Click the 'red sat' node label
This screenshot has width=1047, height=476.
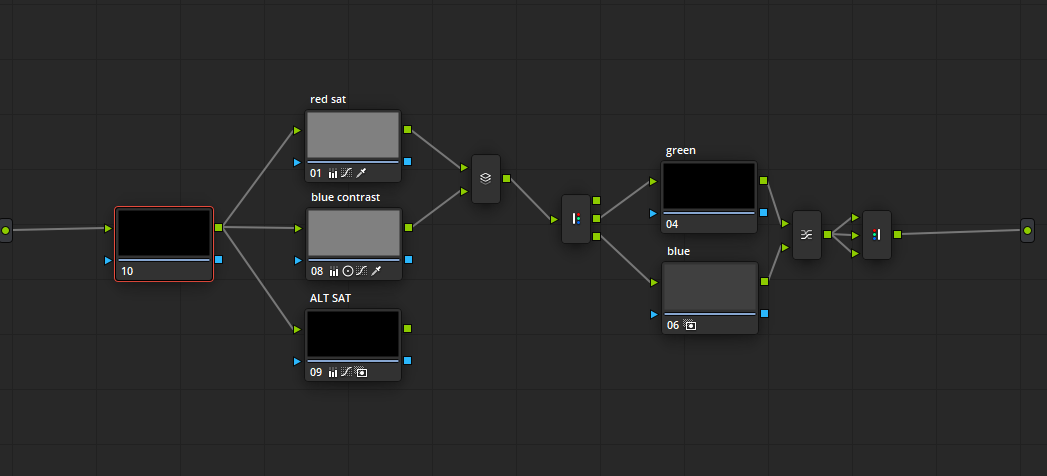coord(328,99)
